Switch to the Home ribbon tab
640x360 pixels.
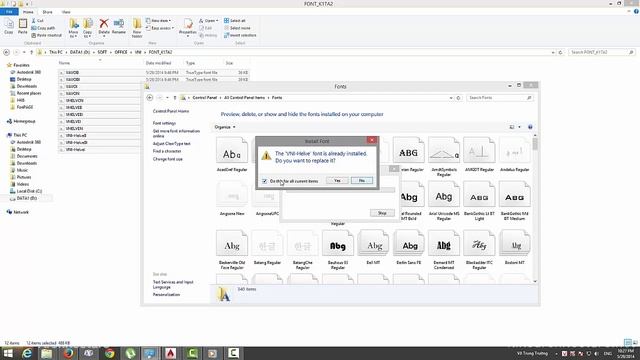click(28, 12)
